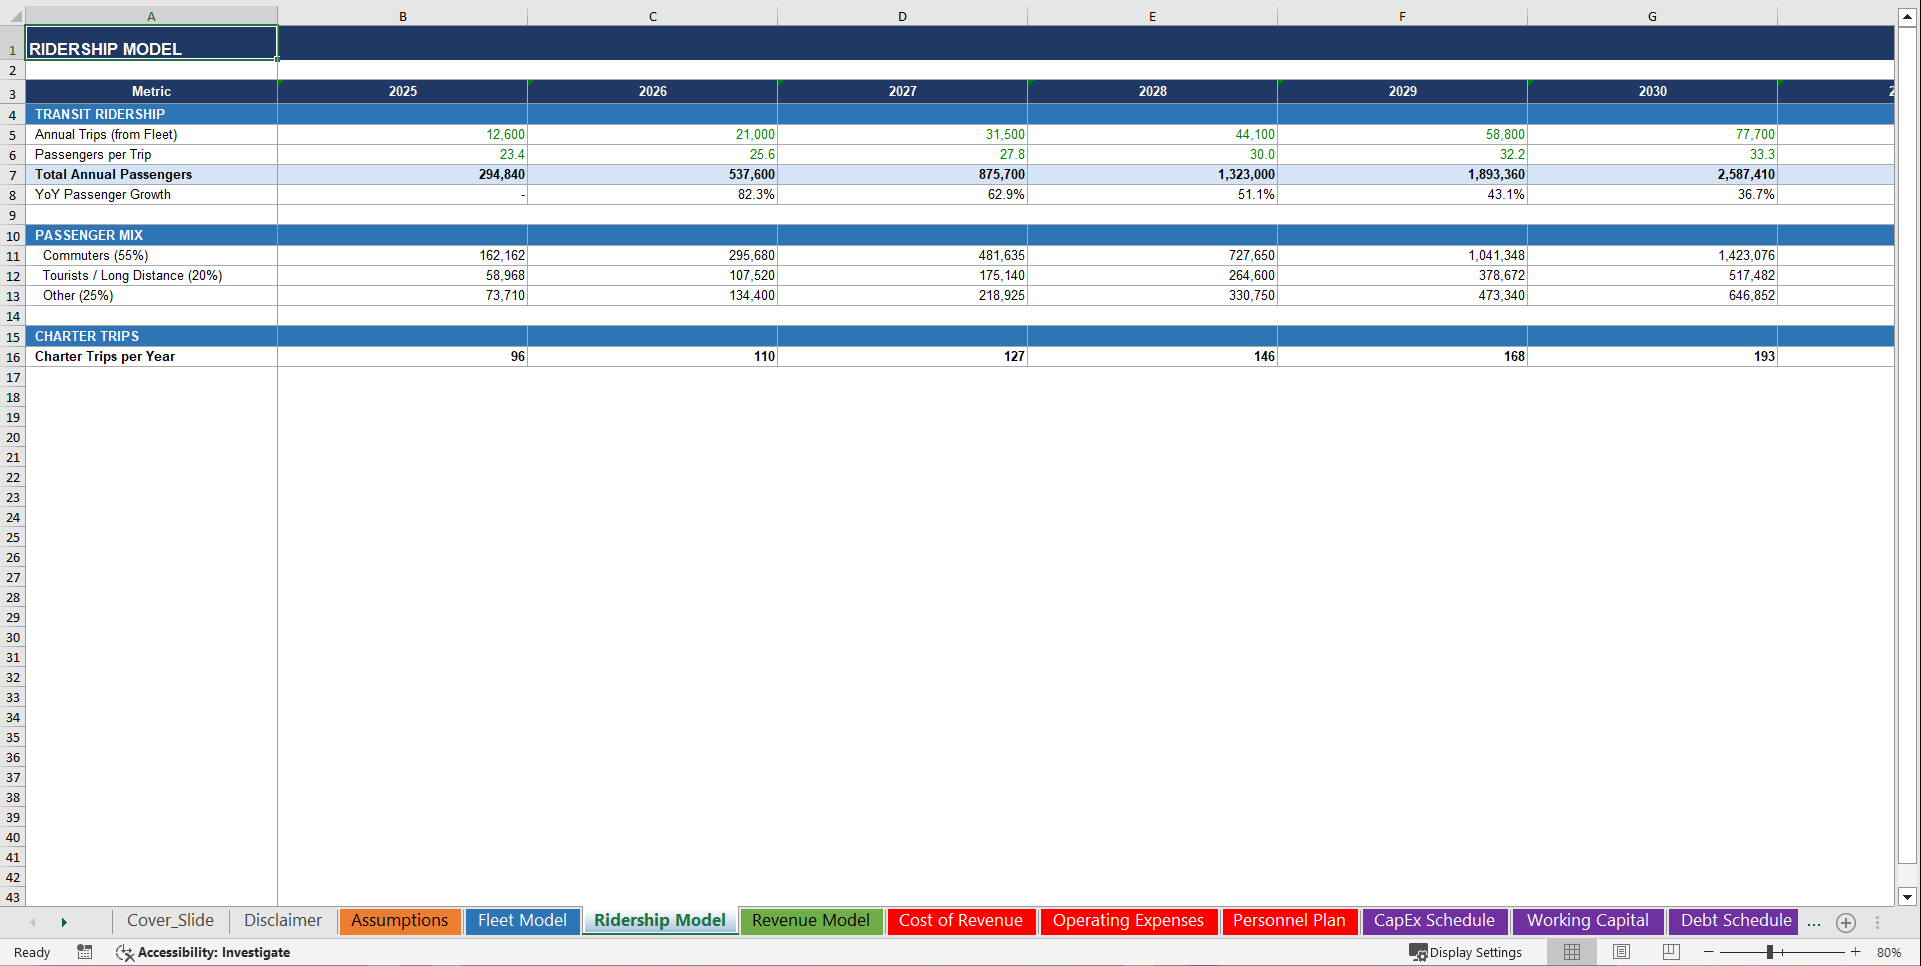Viewport: 1921px width, 966px height.
Task: Click the vertical scrollbar down arrow
Action: pos(1908,897)
